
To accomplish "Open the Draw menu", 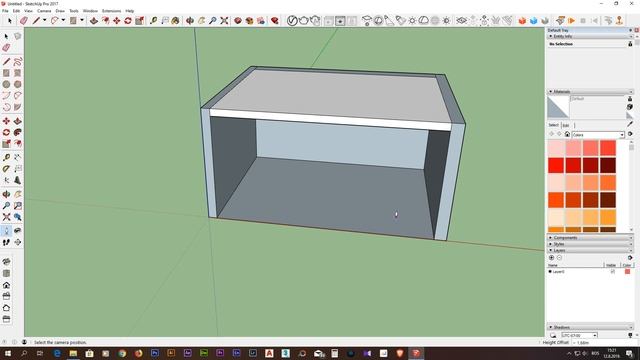I will pyautogui.click(x=60, y=11).
